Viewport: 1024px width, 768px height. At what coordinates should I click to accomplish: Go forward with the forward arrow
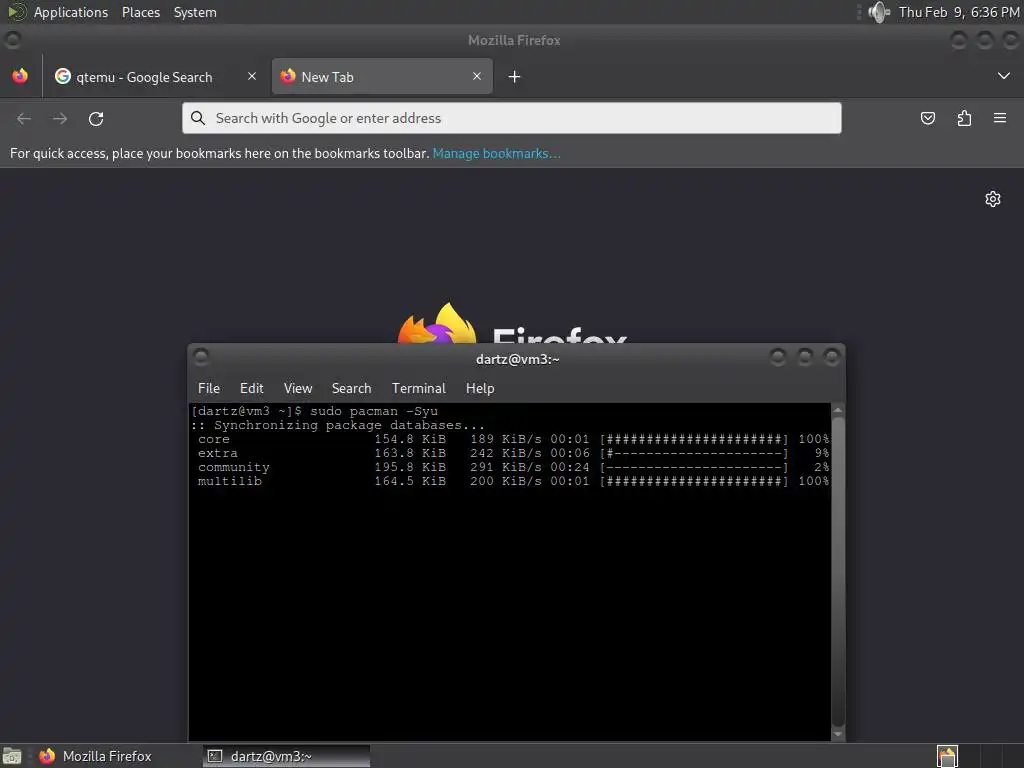click(x=60, y=119)
